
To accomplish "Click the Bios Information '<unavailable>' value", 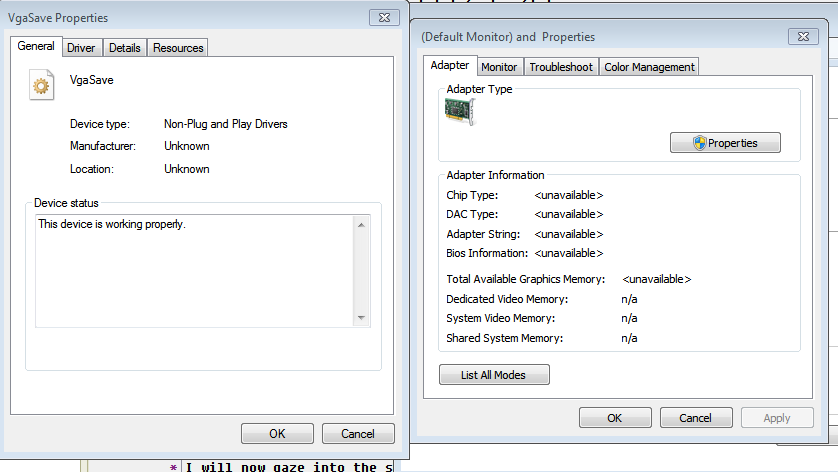I will [x=569, y=253].
